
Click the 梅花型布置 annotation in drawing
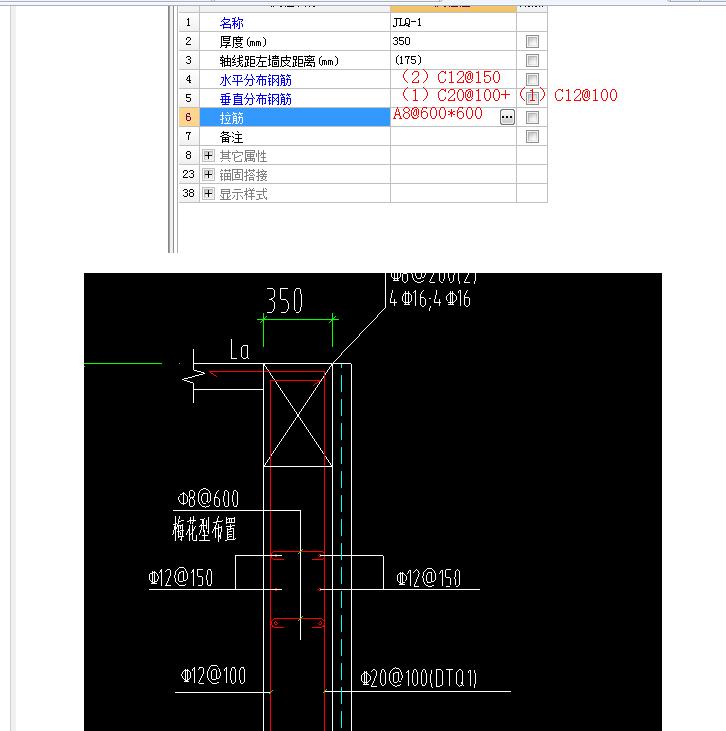click(x=204, y=529)
